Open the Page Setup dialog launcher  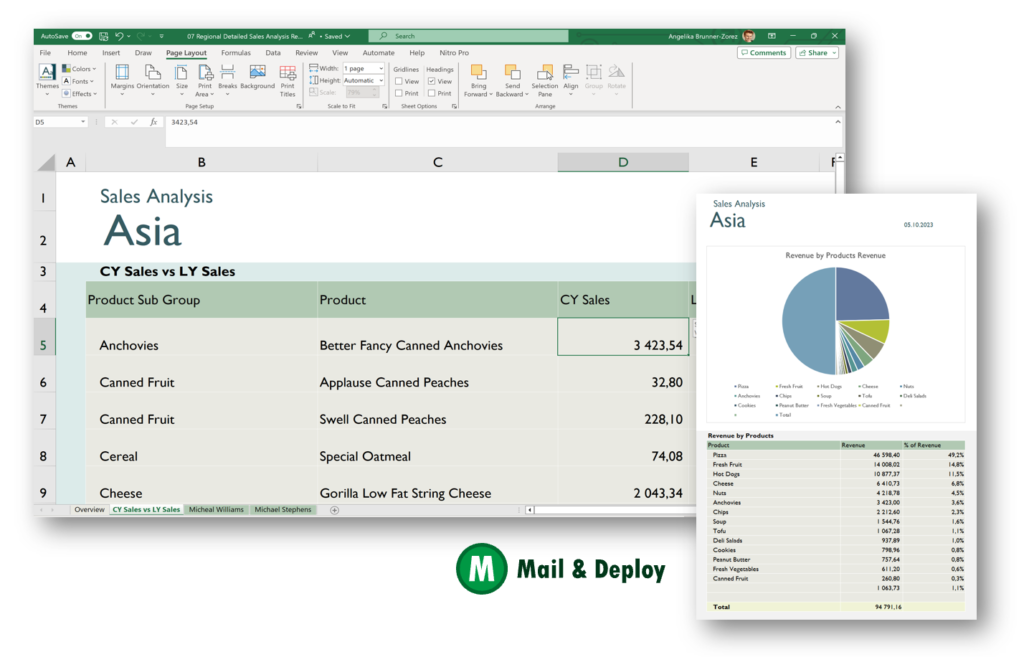coord(299,106)
